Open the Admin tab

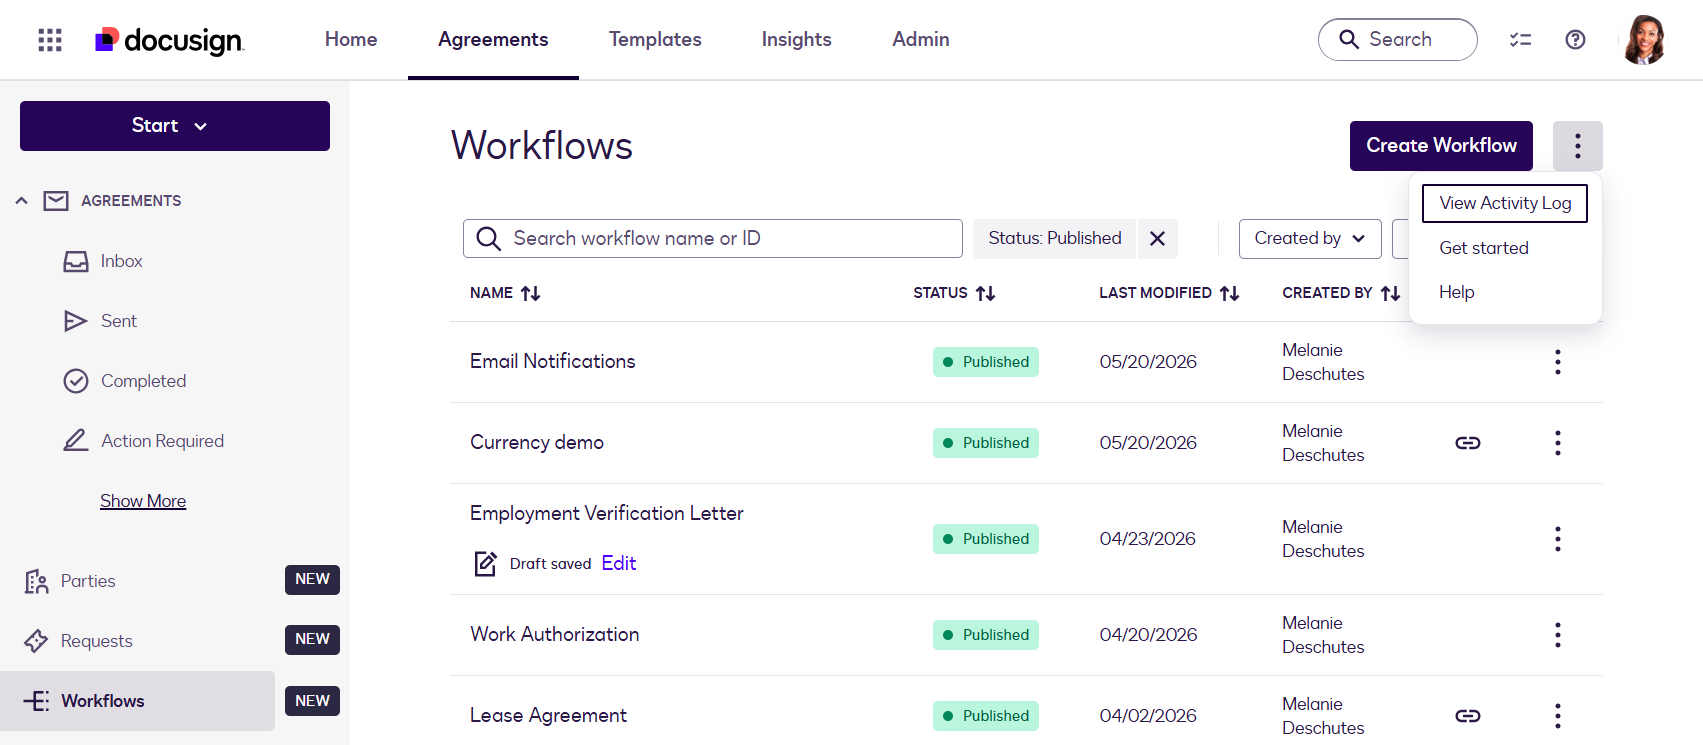(x=921, y=39)
